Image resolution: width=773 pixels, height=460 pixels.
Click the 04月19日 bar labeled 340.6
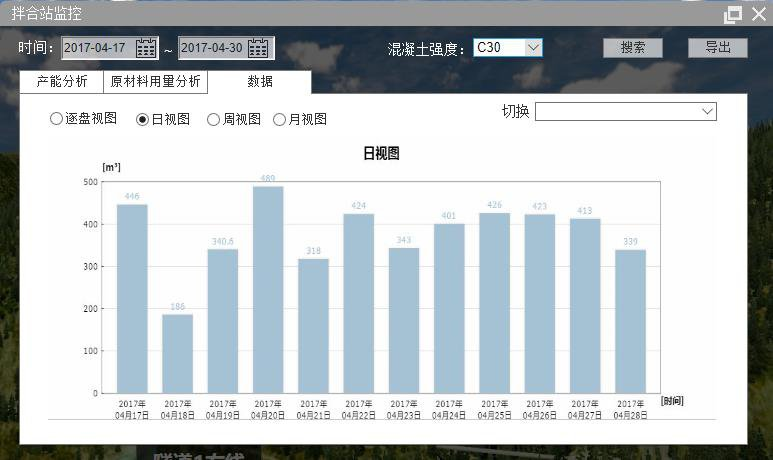pyautogui.click(x=223, y=321)
